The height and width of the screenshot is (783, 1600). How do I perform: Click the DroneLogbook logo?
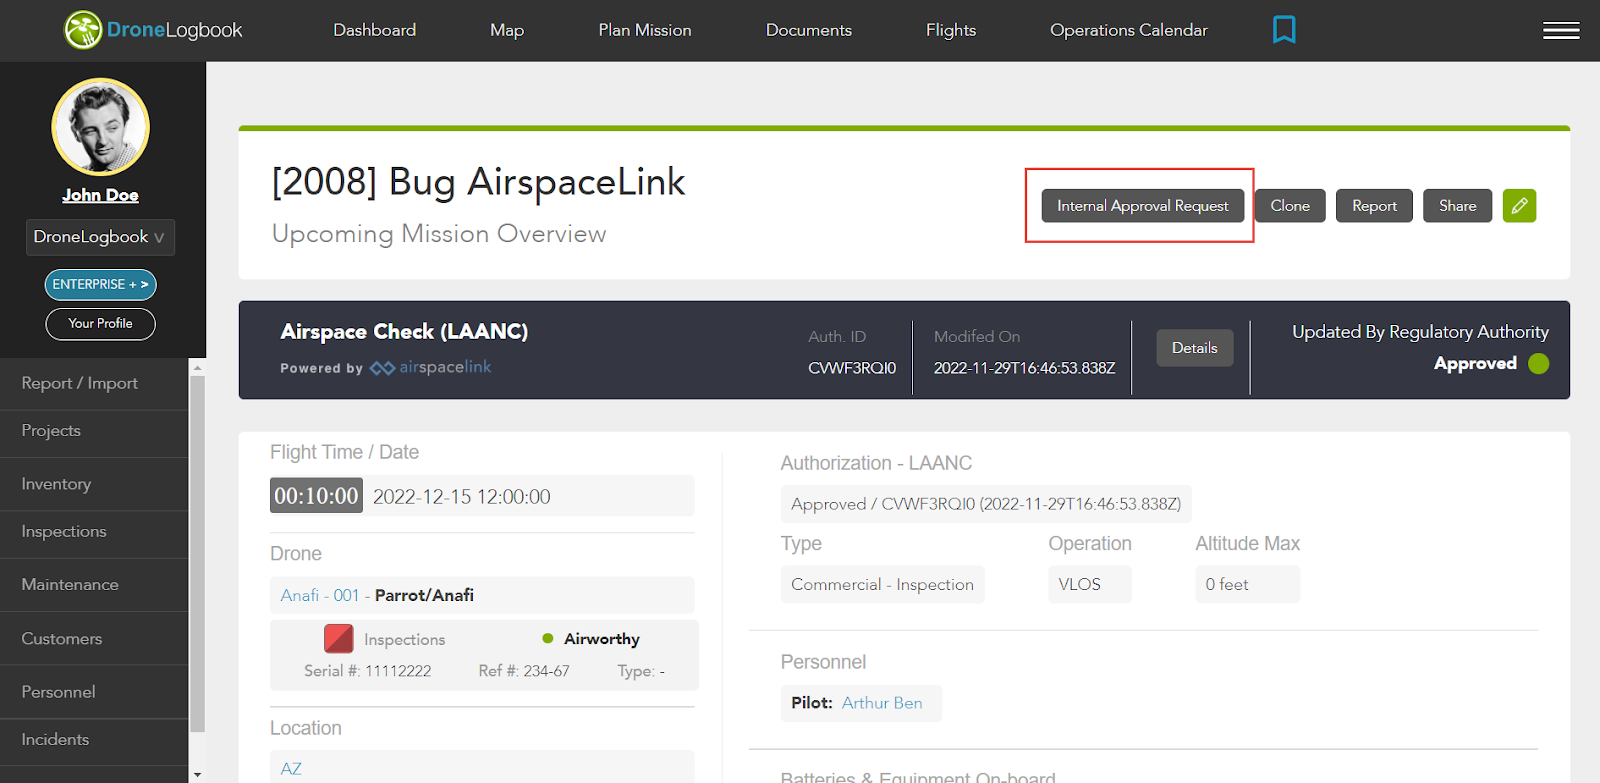point(153,30)
